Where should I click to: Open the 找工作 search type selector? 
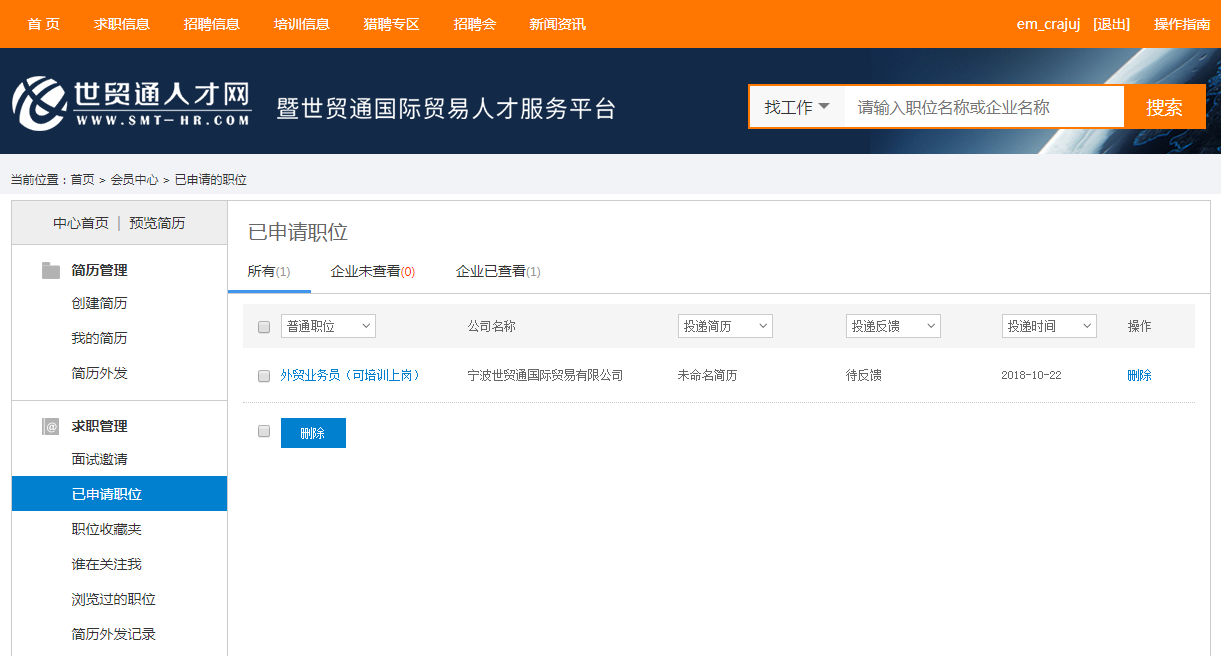797,107
